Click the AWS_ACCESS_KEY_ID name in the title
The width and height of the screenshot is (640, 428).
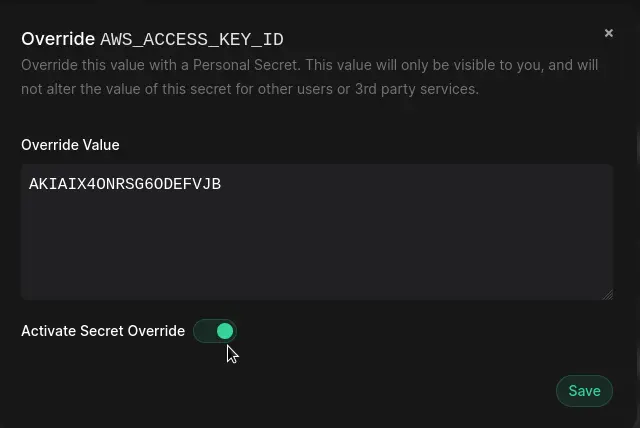point(192,40)
